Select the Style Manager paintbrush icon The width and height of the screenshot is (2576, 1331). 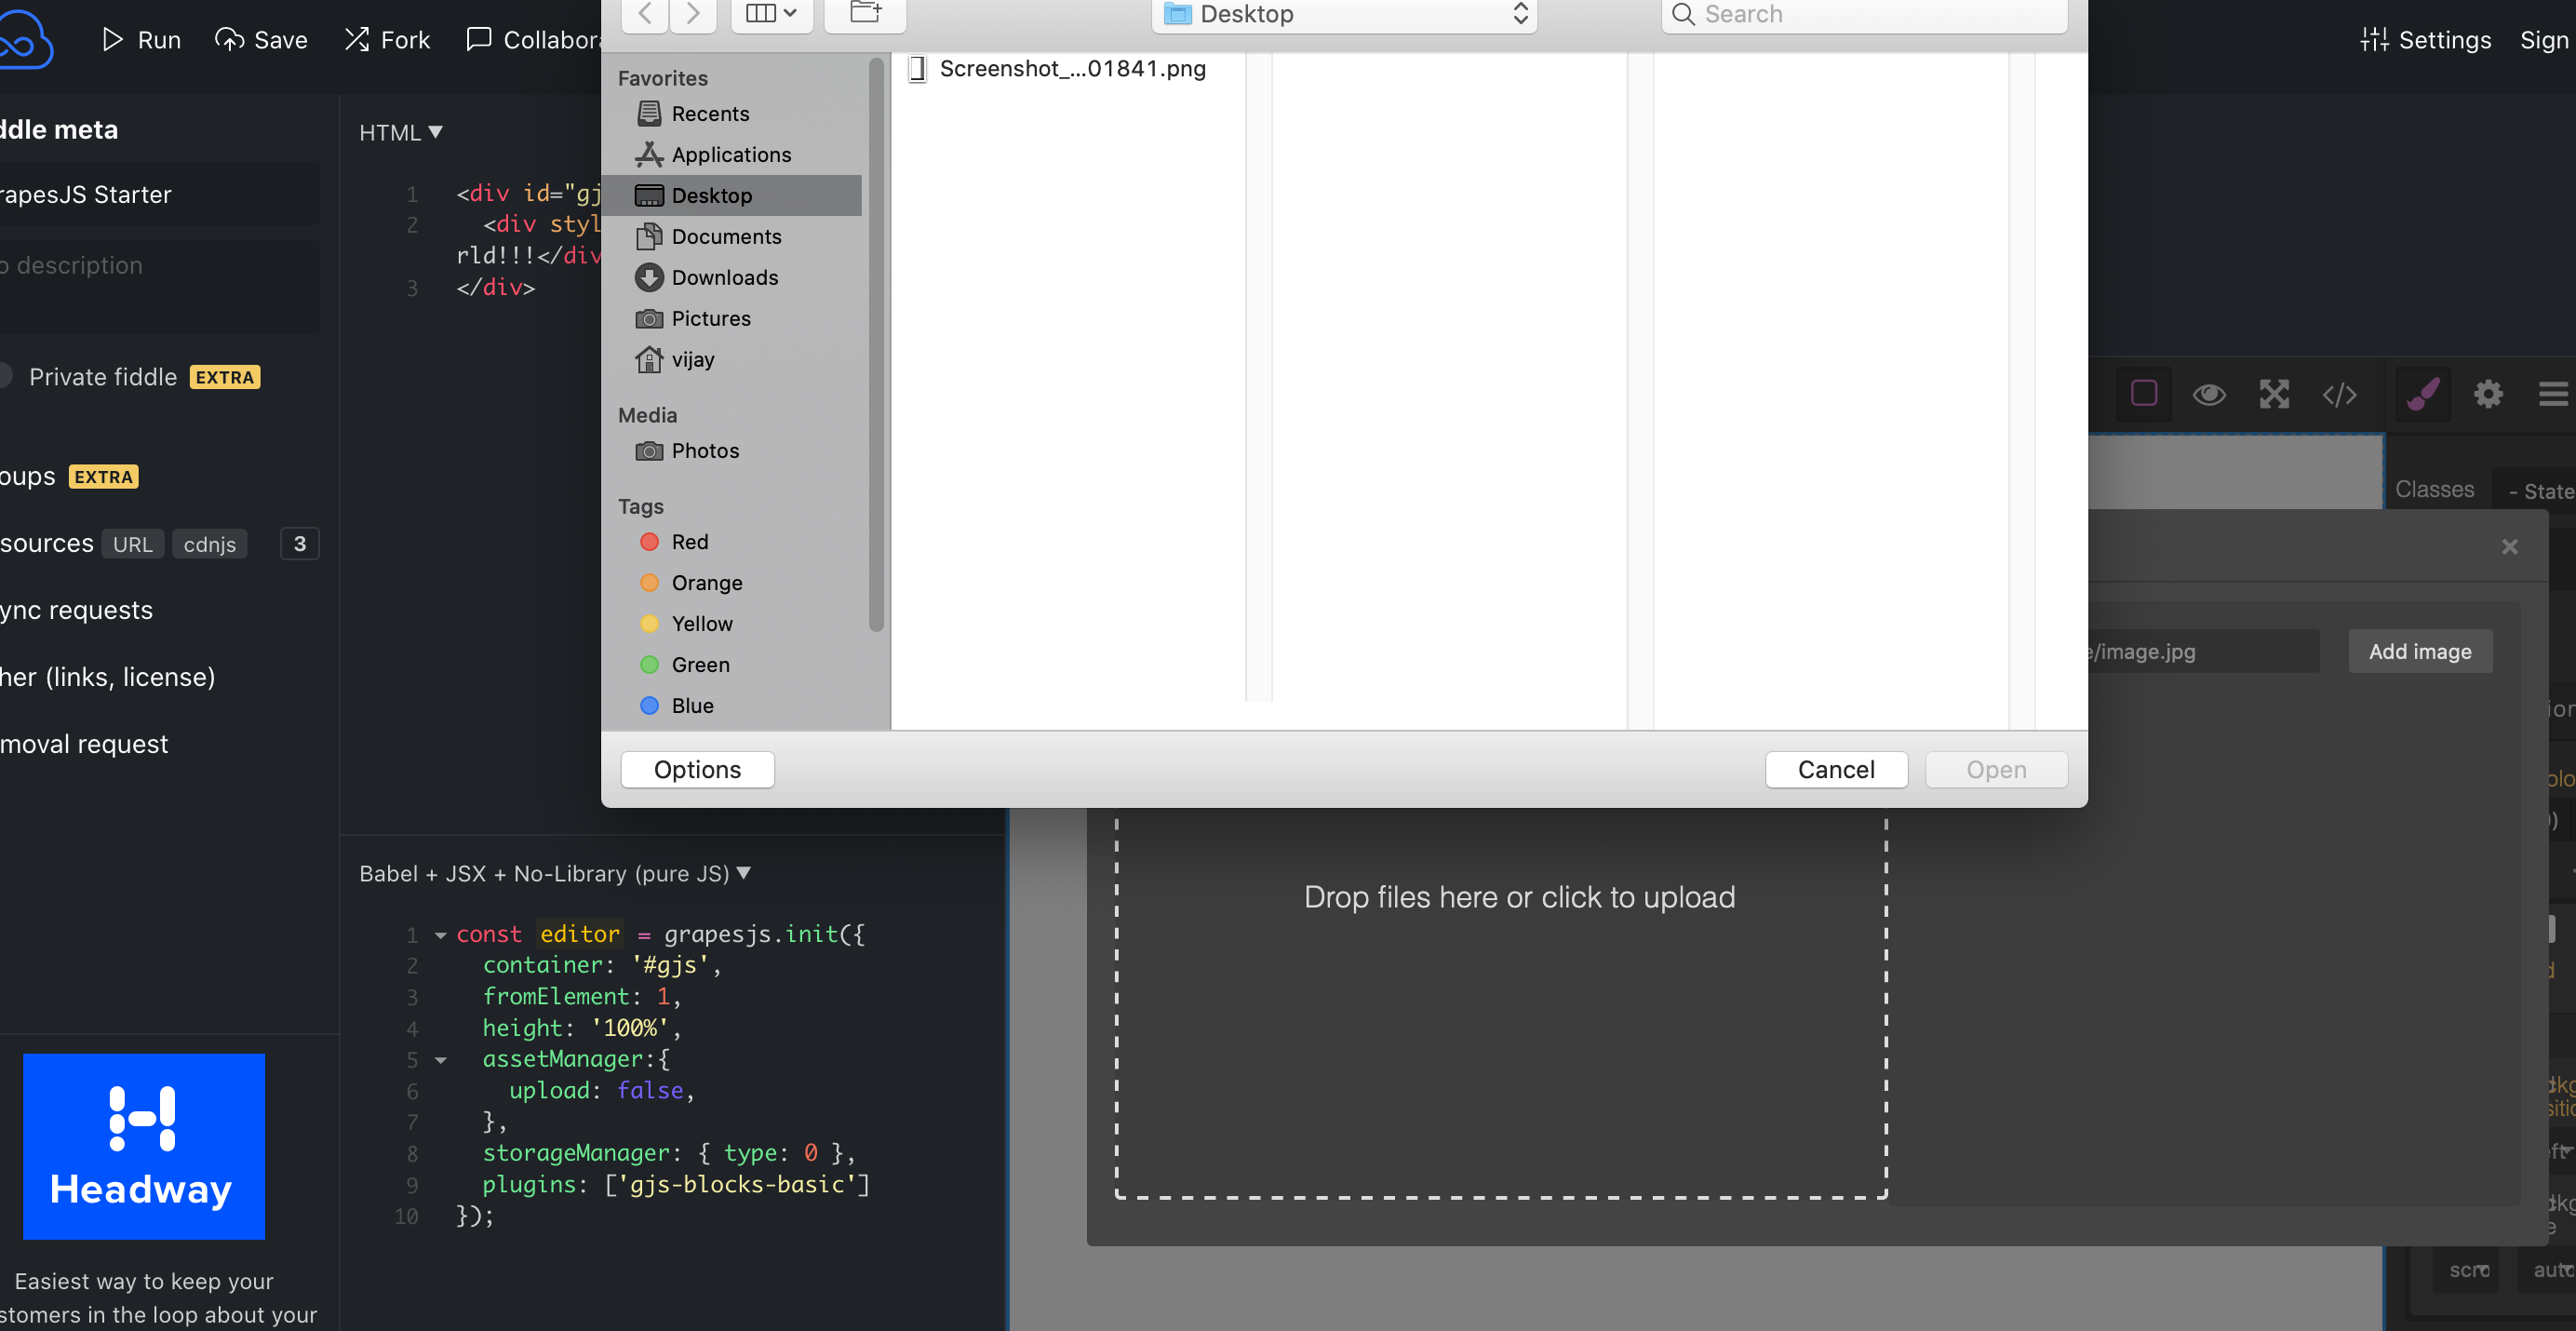[2422, 394]
